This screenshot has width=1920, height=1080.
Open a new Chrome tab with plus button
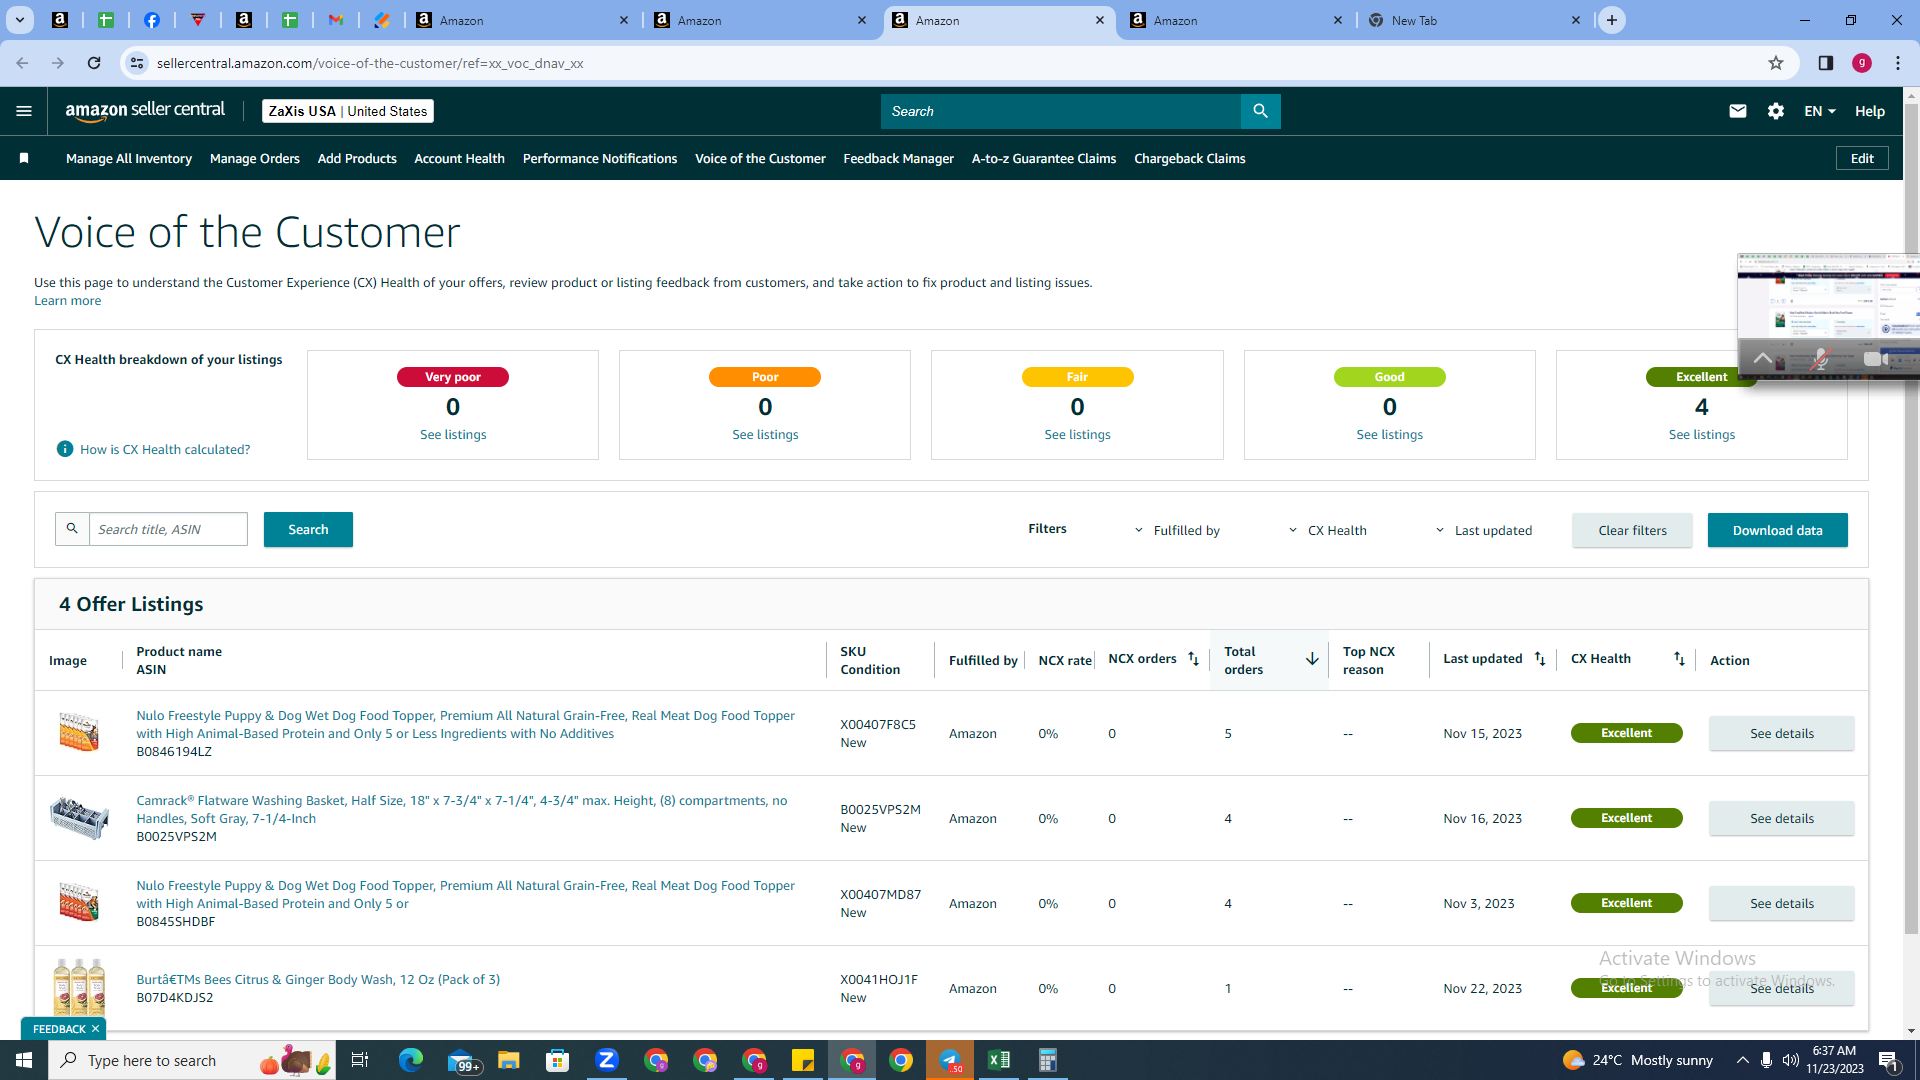[1612, 20]
